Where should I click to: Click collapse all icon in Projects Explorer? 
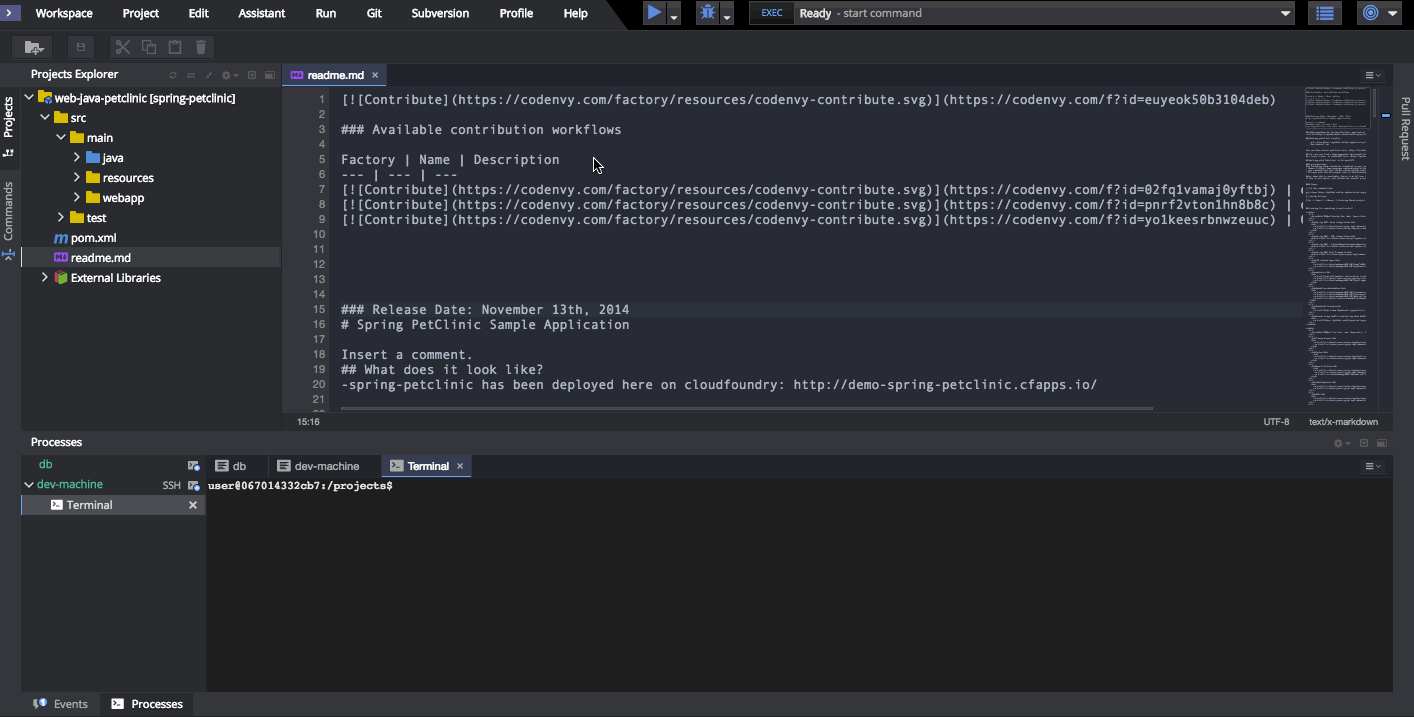(209, 75)
